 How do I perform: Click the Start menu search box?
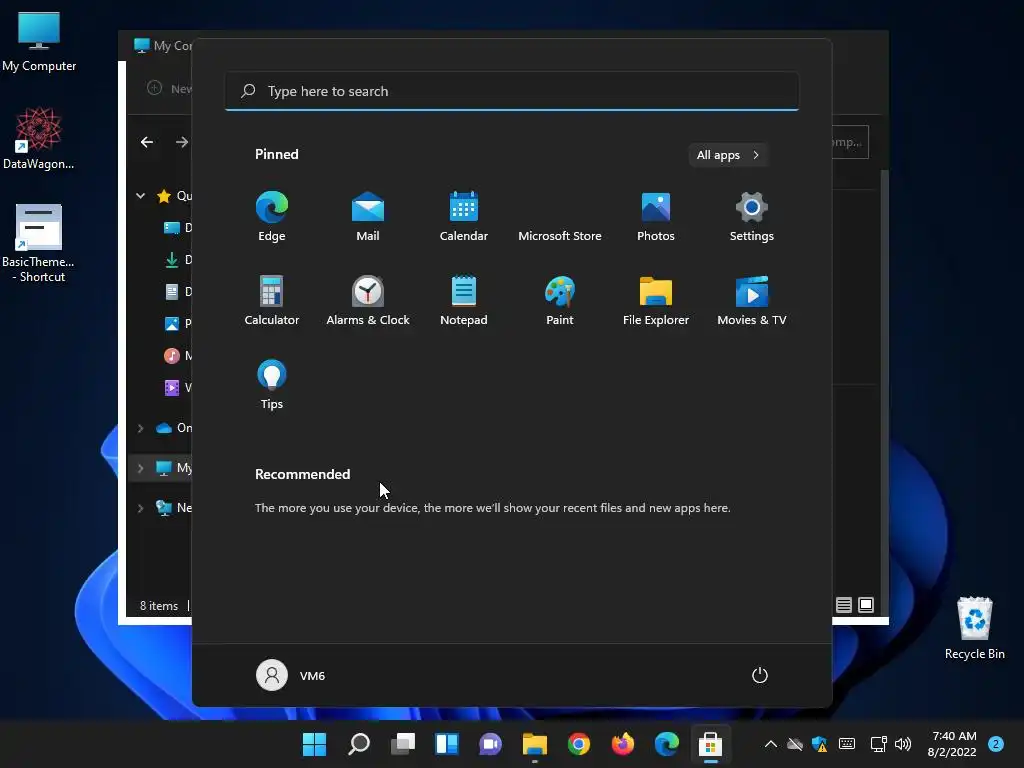tap(512, 91)
